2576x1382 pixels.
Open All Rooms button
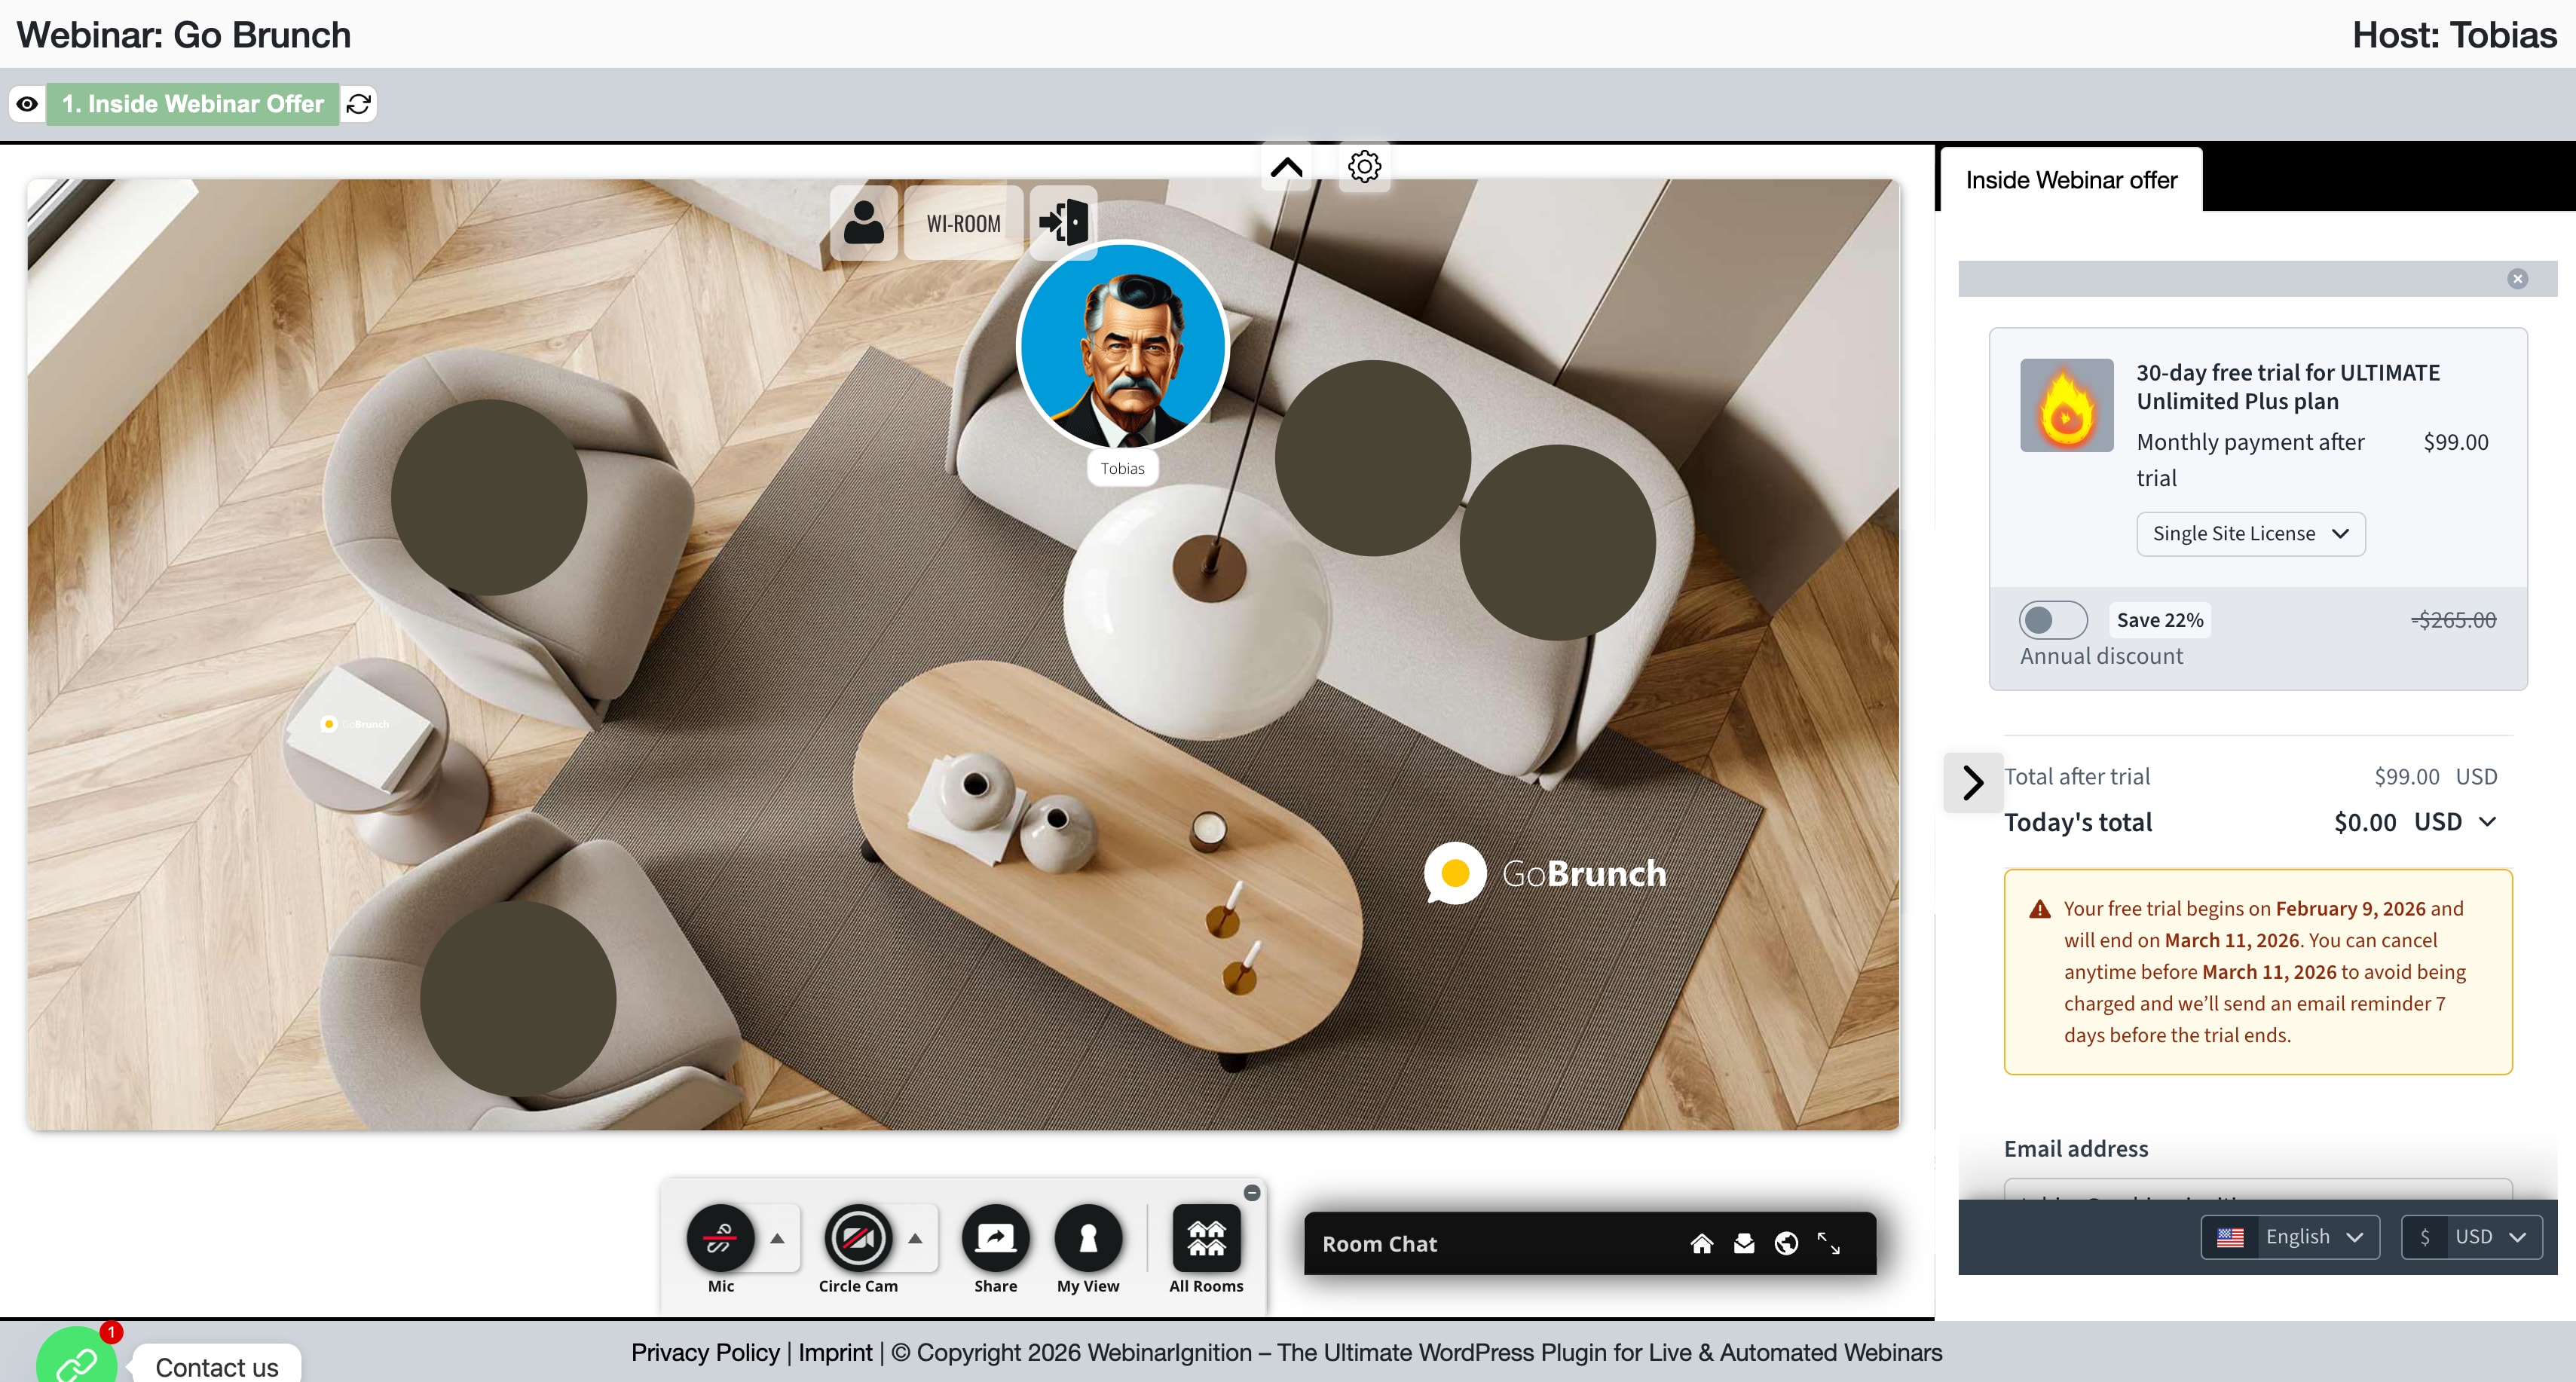point(1206,1239)
